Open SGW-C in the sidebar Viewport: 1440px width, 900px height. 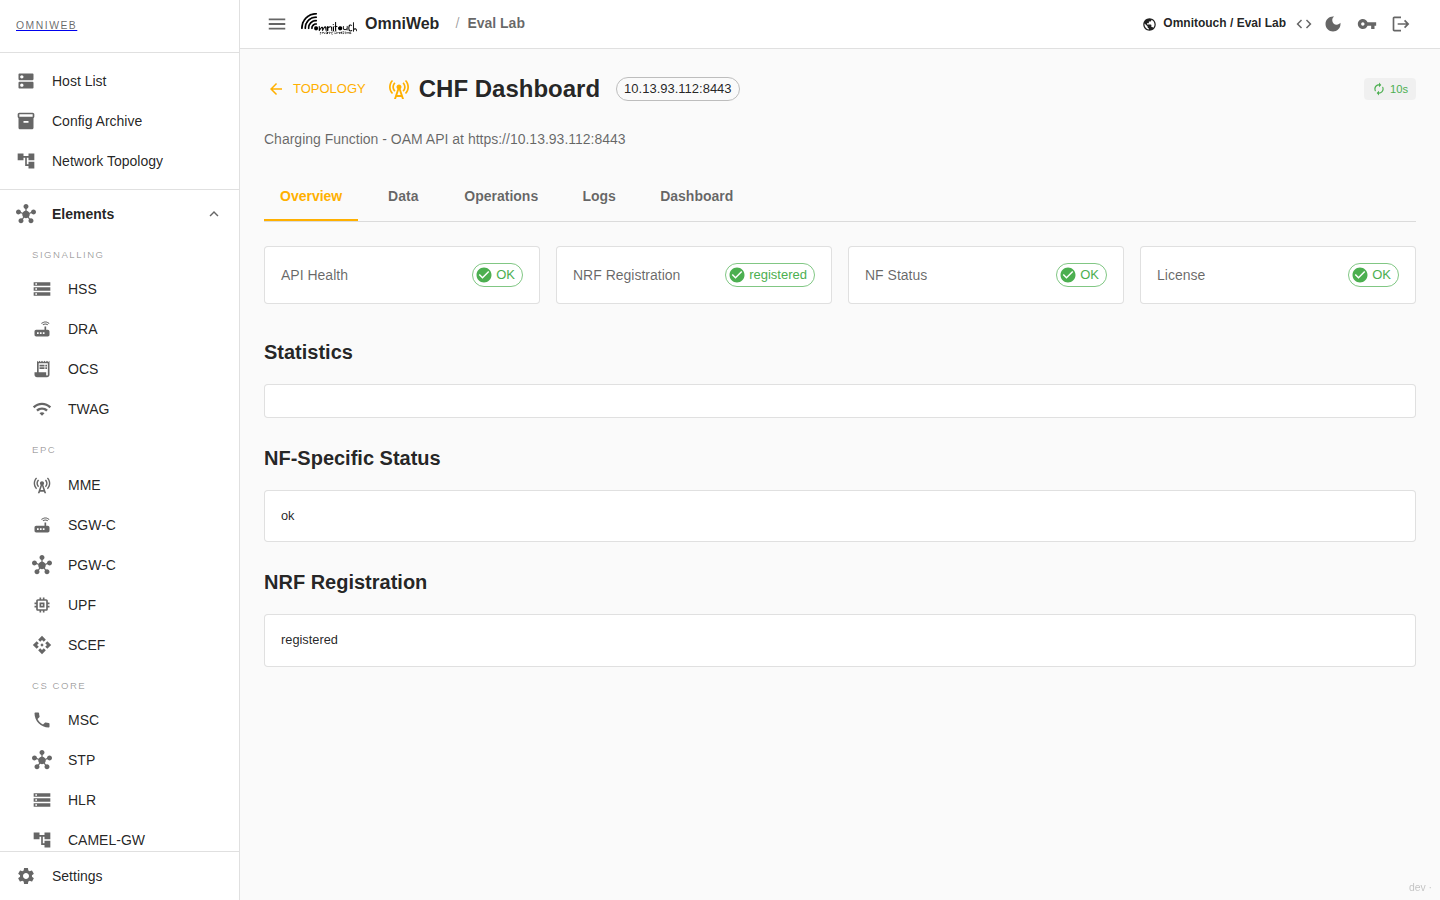[120, 525]
